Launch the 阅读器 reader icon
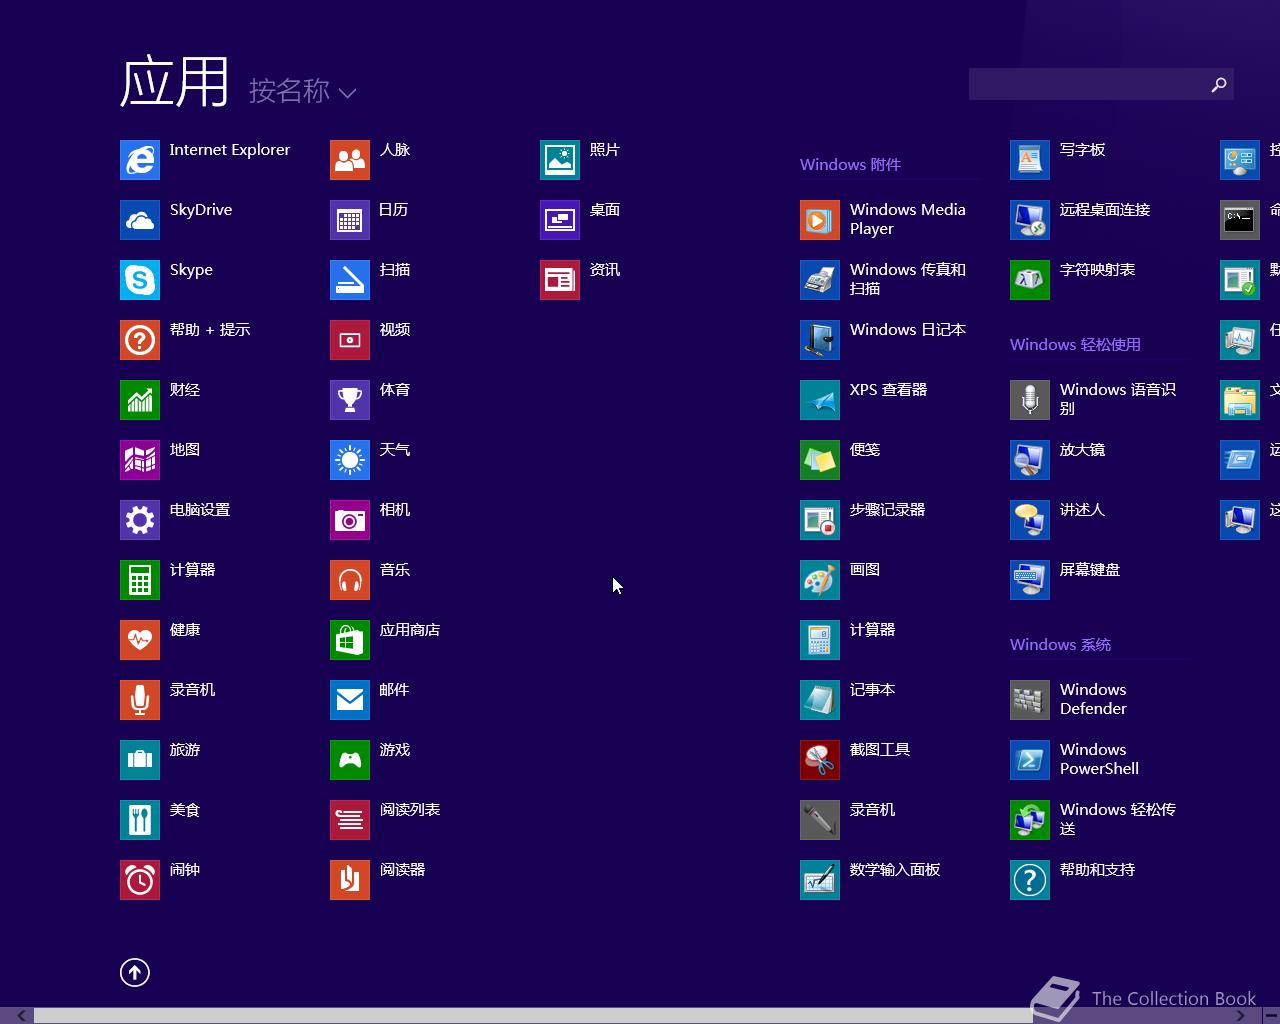Viewport: 1280px width, 1024px height. (350, 880)
